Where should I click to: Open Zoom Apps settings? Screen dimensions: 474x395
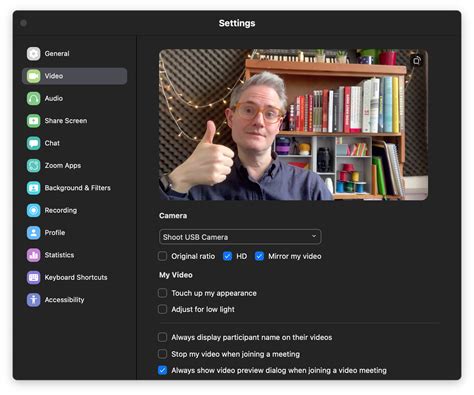[63, 166]
